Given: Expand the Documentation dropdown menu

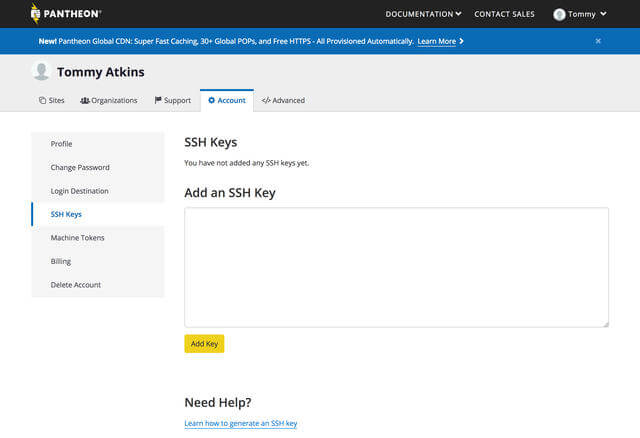Looking at the screenshot, I should click(x=423, y=14).
